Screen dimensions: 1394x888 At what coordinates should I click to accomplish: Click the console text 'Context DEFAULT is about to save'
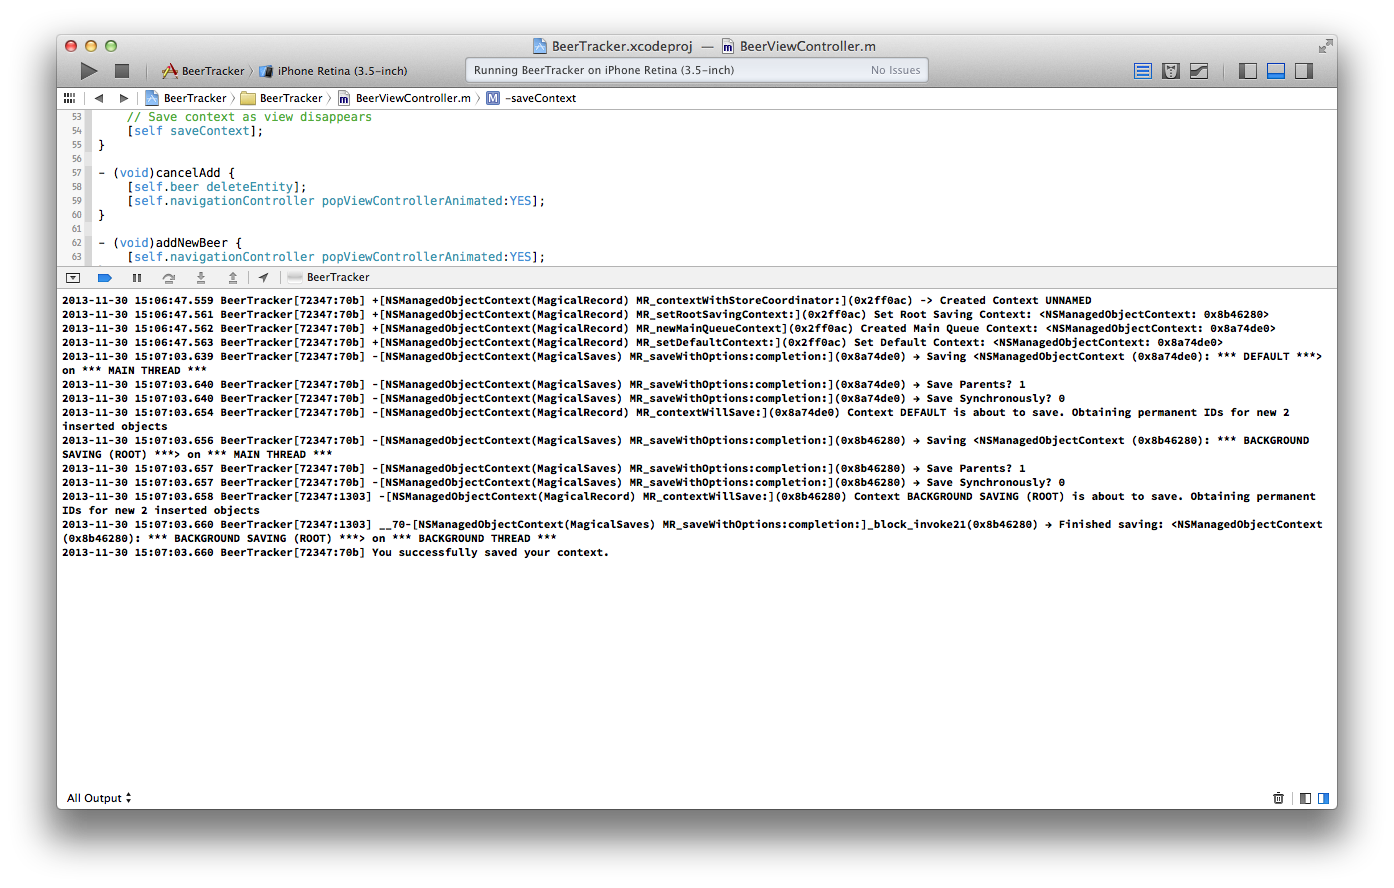[x=953, y=412]
